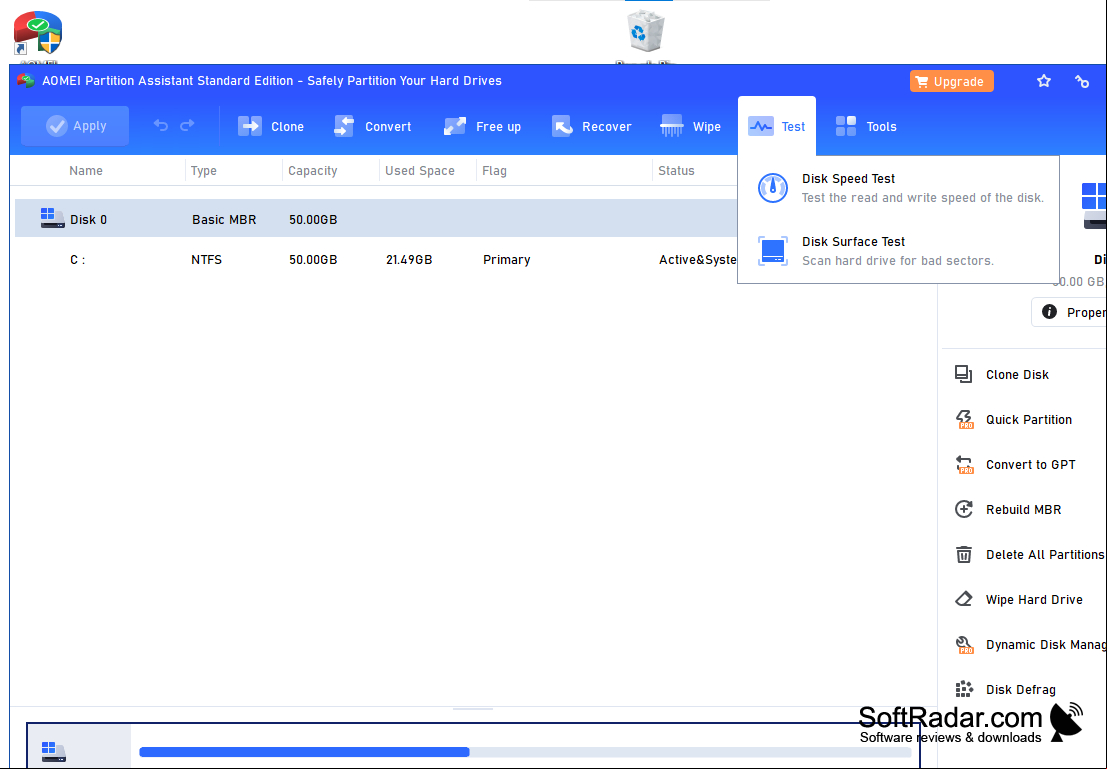Screen dimensions: 1107x769
Task: Click the Flag column header
Action: tap(494, 171)
